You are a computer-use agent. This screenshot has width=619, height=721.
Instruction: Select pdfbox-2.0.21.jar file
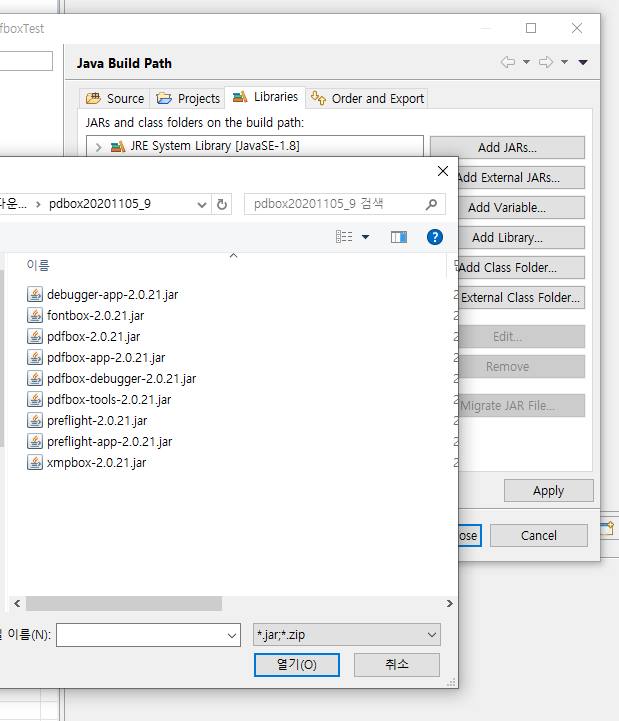point(93,337)
